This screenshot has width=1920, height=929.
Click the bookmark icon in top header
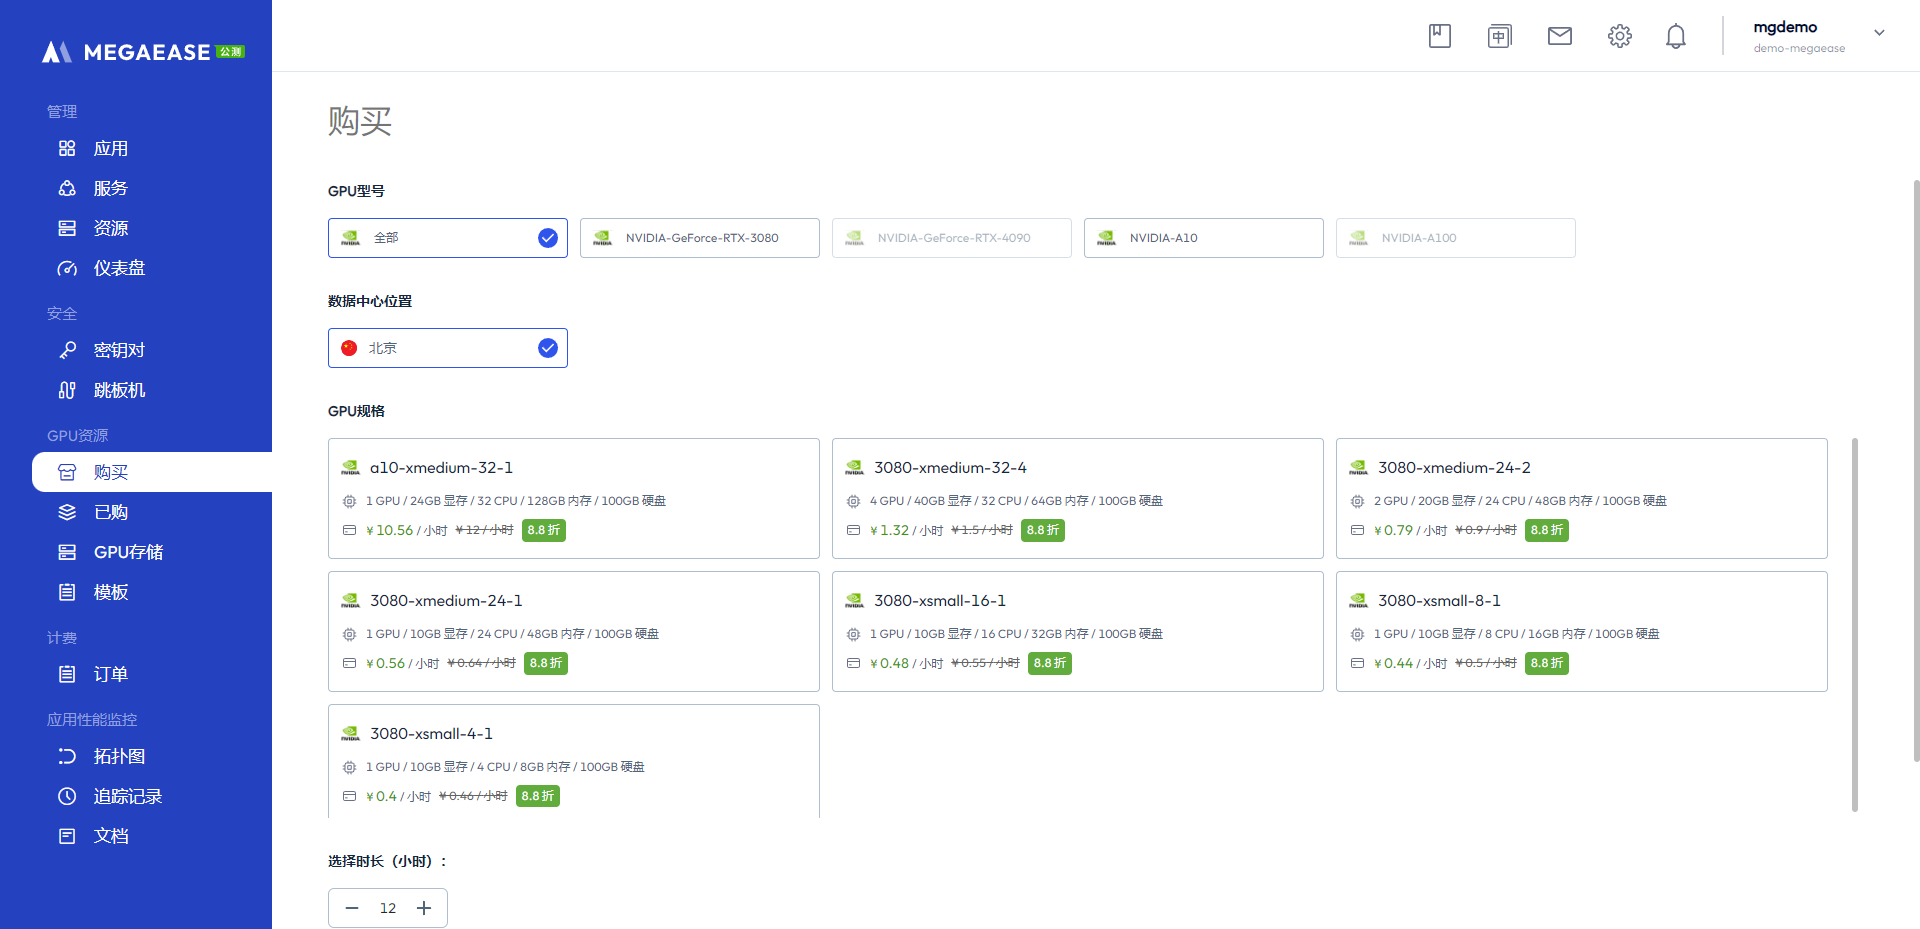[1439, 36]
